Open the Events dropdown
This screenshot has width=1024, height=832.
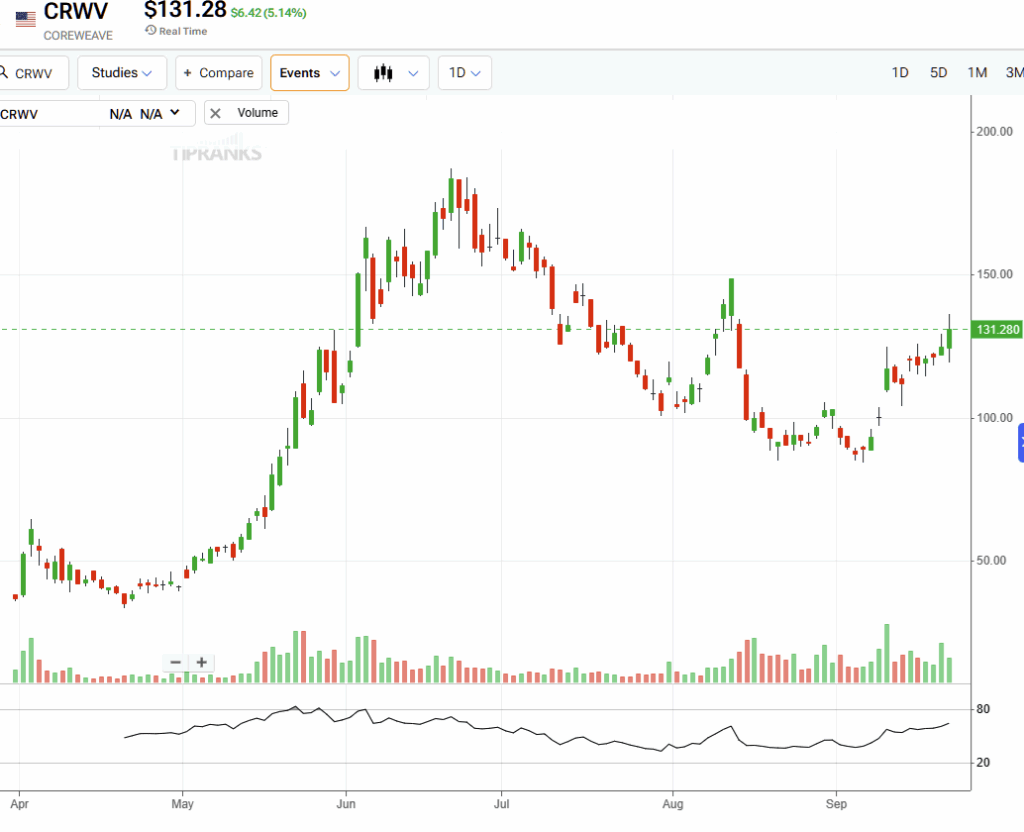pos(310,72)
